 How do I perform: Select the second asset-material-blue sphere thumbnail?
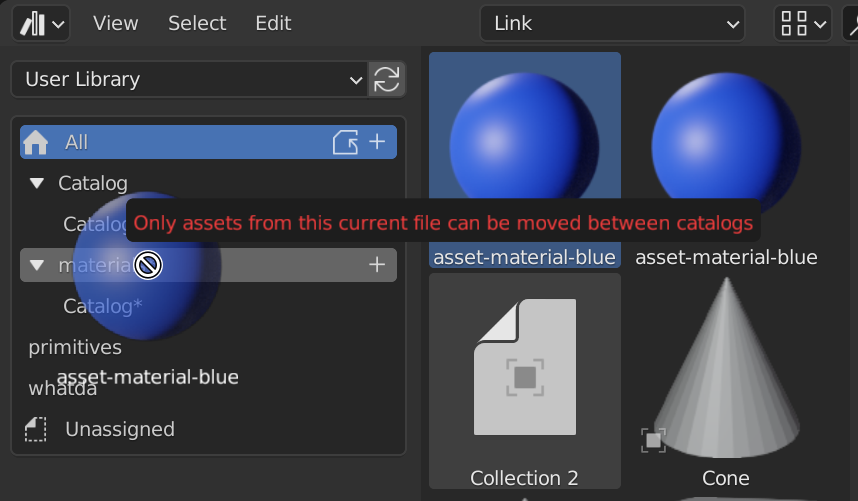pos(726,150)
